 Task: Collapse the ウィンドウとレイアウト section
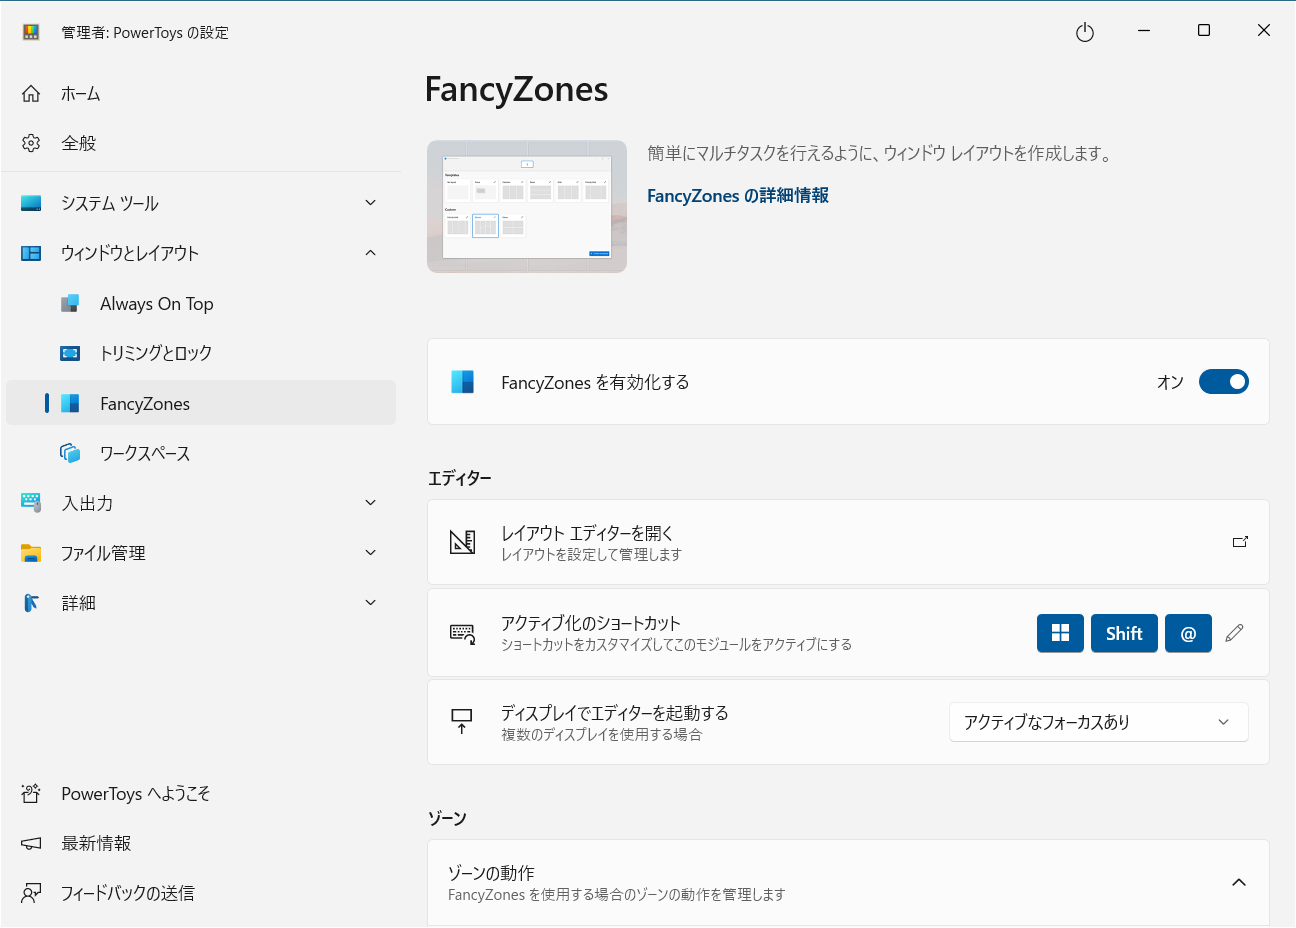pos(370,253)
